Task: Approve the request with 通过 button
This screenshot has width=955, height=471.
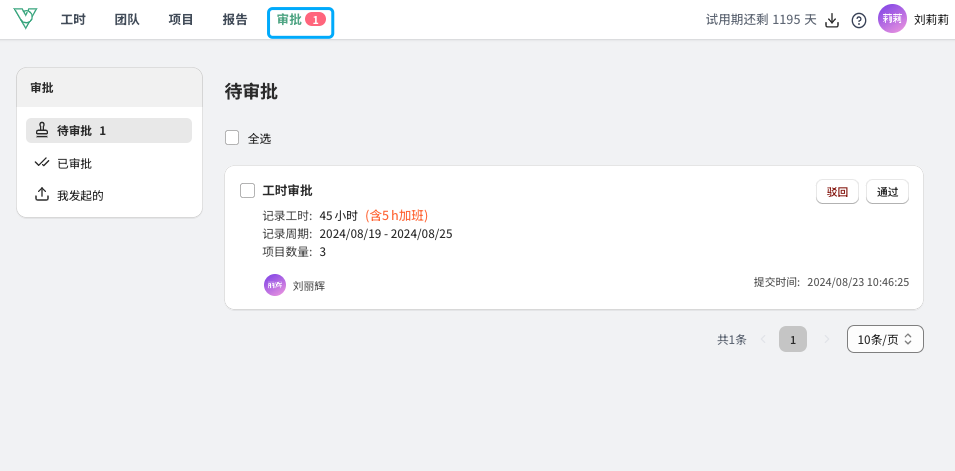Action: [x=887, y=192]
